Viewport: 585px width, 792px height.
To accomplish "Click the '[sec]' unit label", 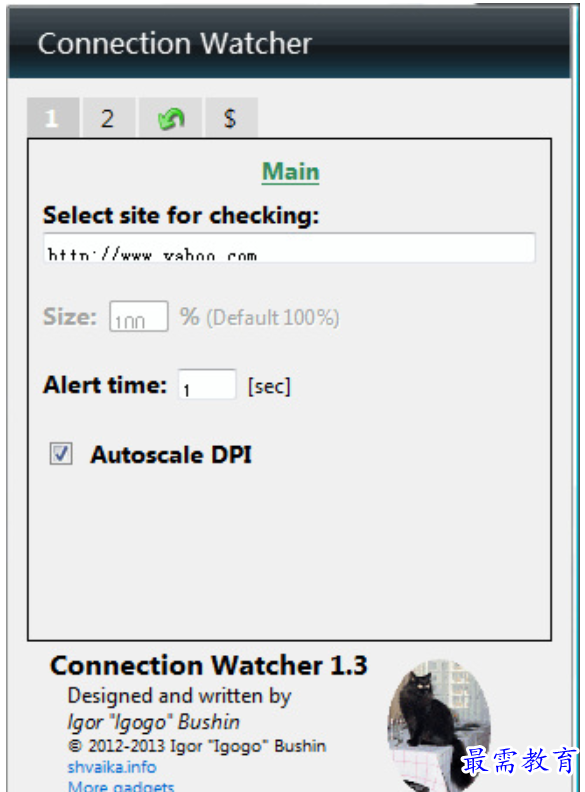I will click(269, 386).
